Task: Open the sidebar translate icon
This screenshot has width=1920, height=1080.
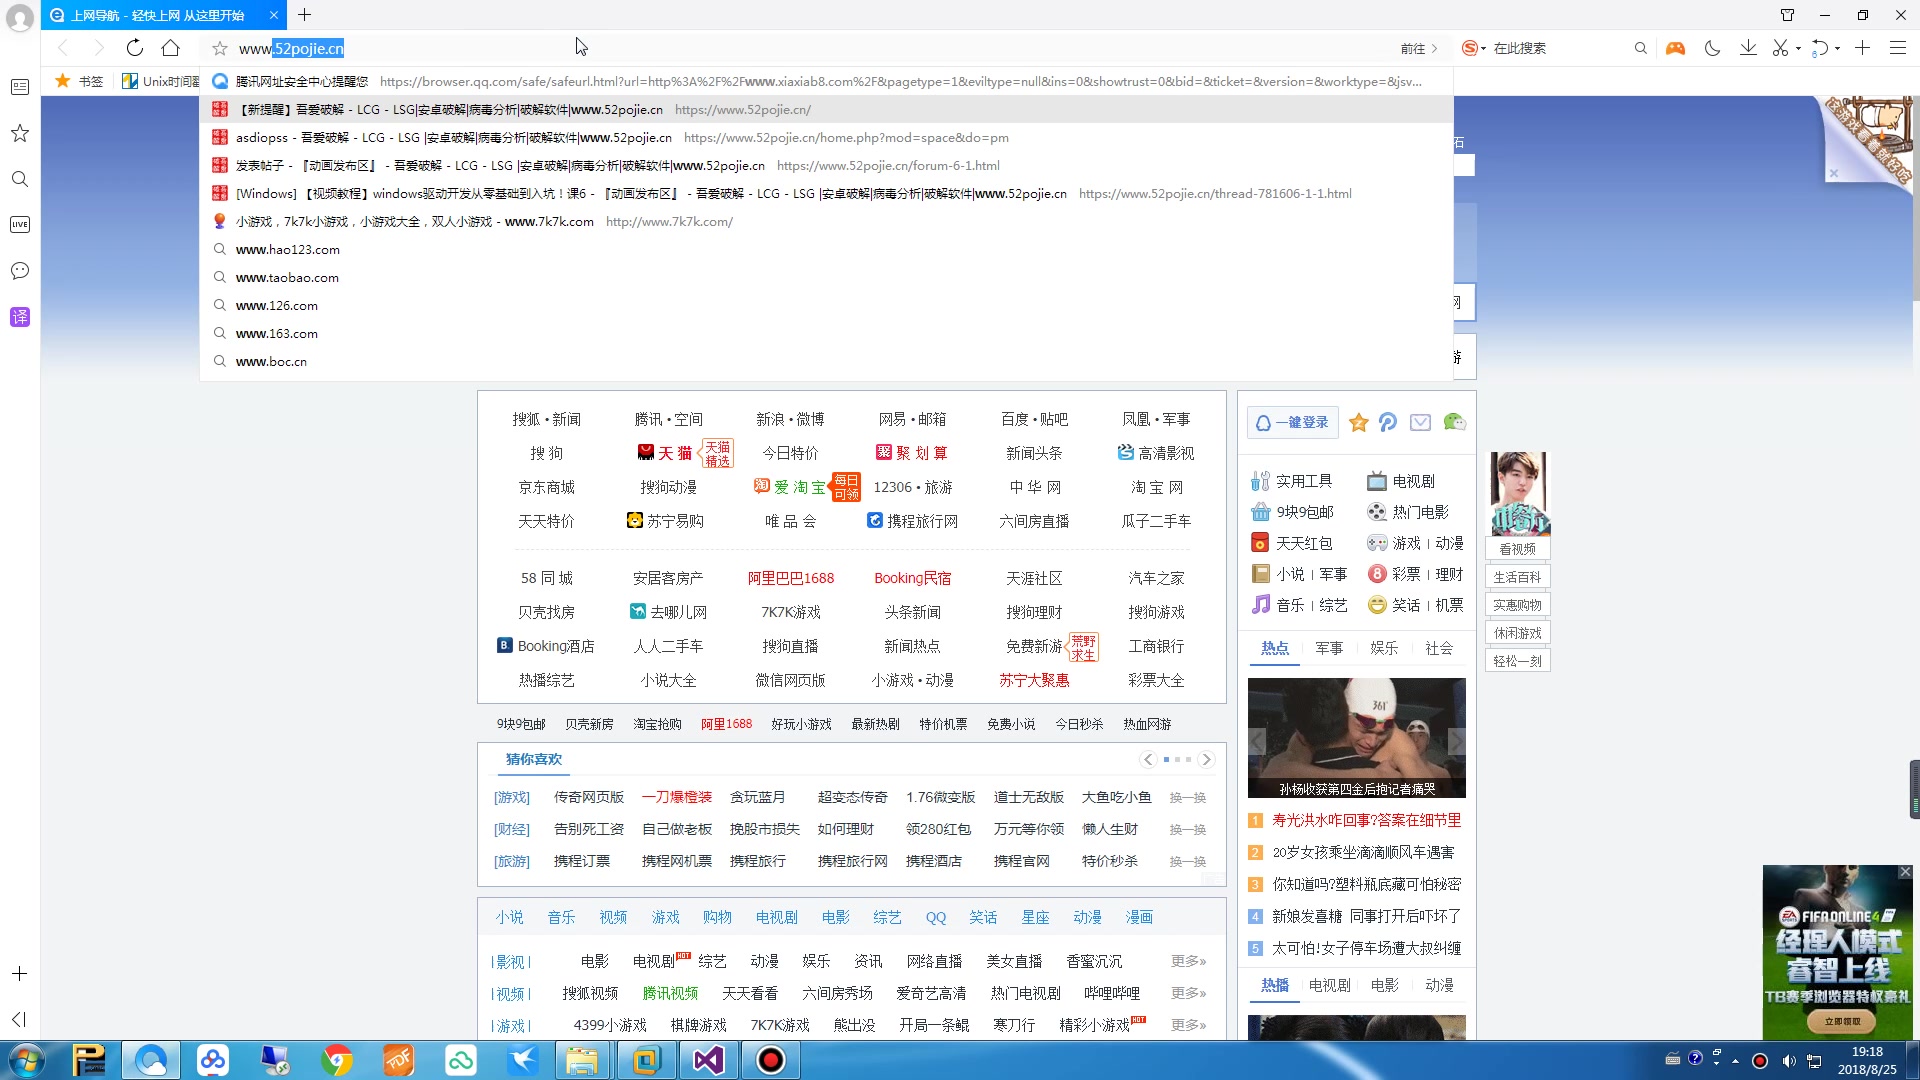Action: tap(20, 317)
